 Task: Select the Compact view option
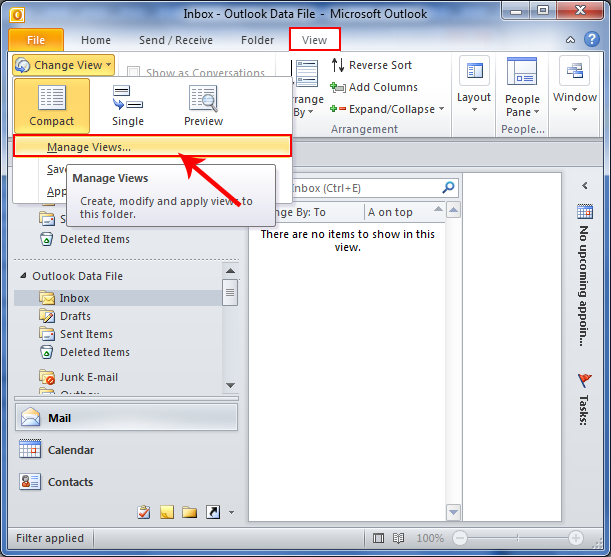coord(52,106)
